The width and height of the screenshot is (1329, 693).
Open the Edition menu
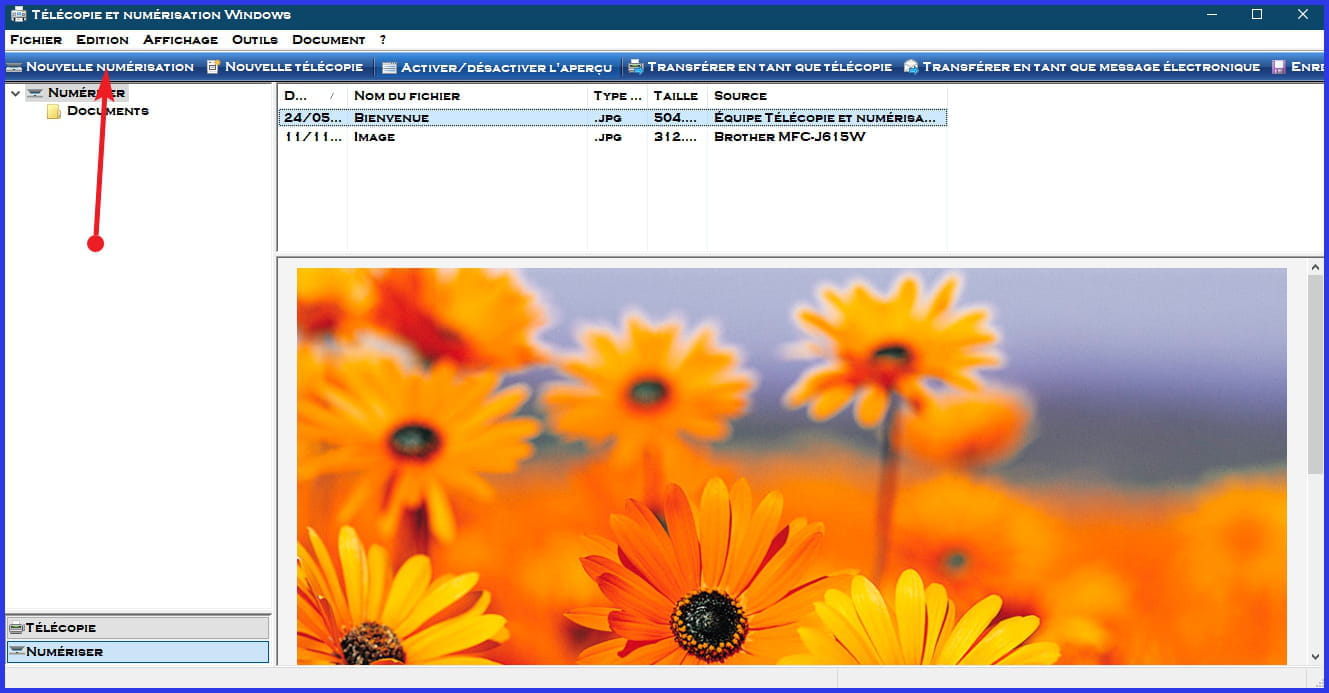(x=102, y=40)
